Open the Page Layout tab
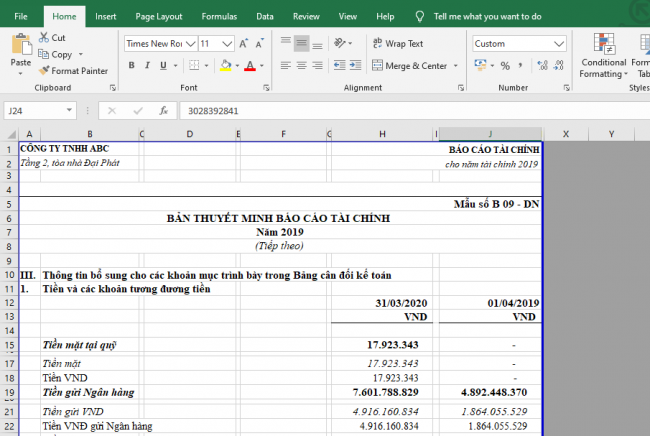This screenshot has width=650, height=436. pos(159,16)
